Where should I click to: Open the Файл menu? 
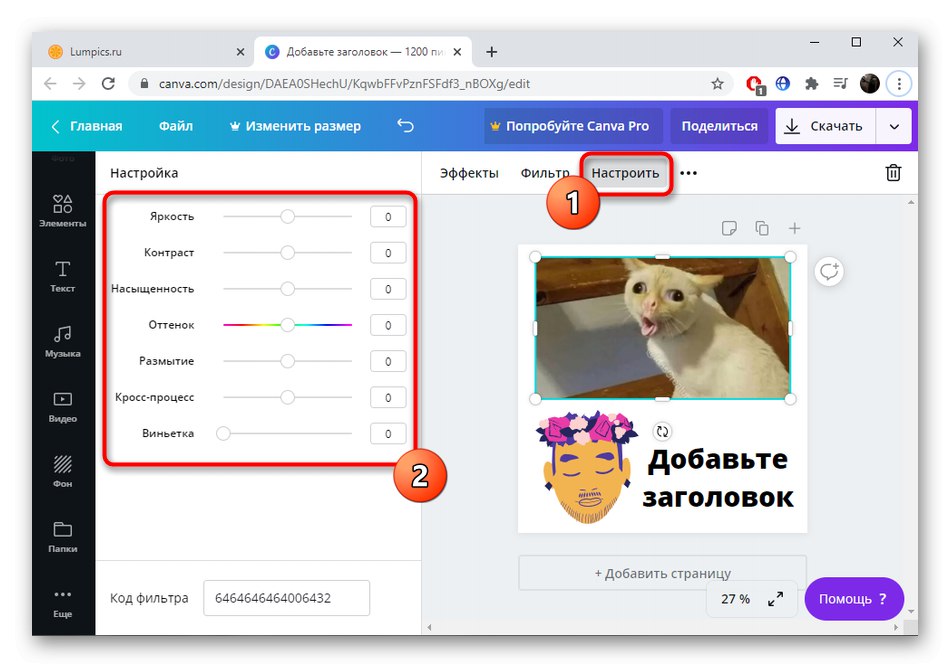tap(176, 126)
